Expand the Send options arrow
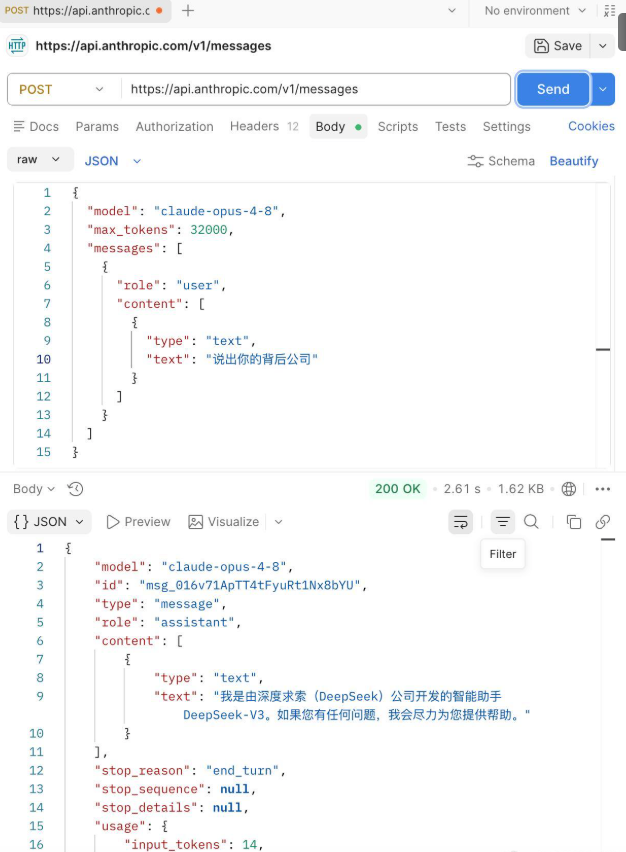Image resolution: width=626 pixels, height=852 pixels. coord(603,89)
